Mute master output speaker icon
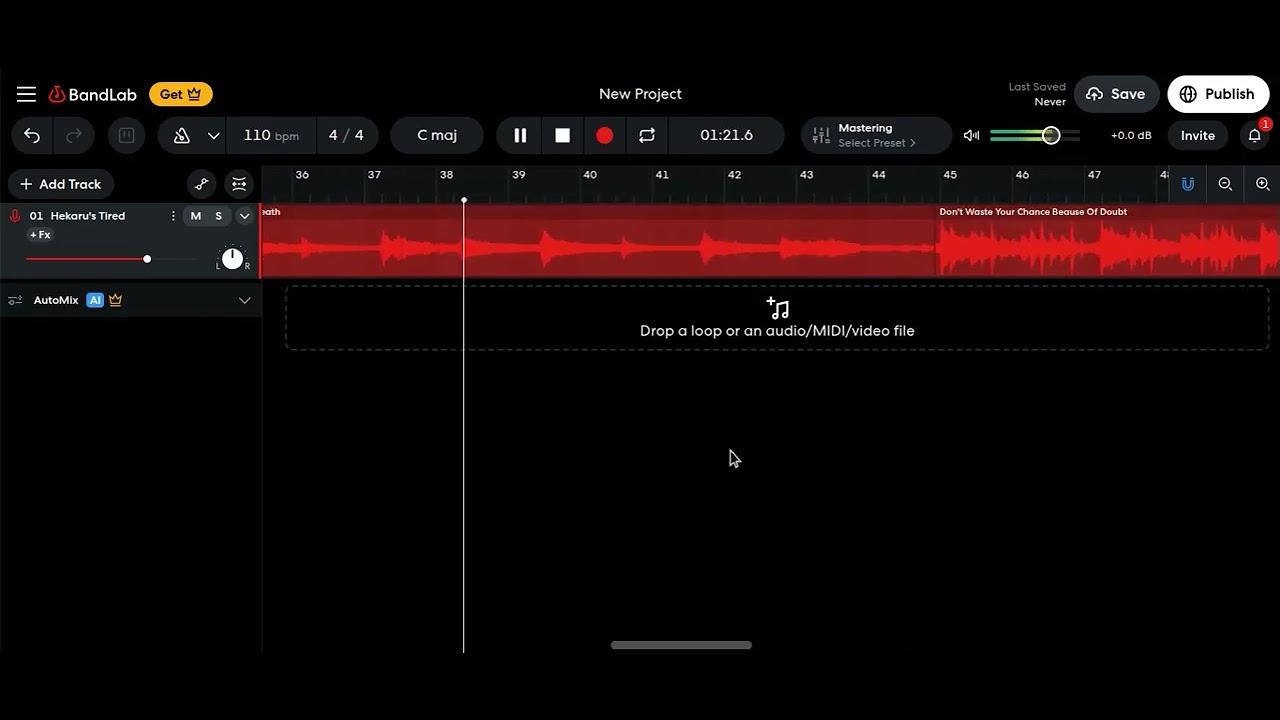The width and height of the screenshot is (1280, 720). 971,135
